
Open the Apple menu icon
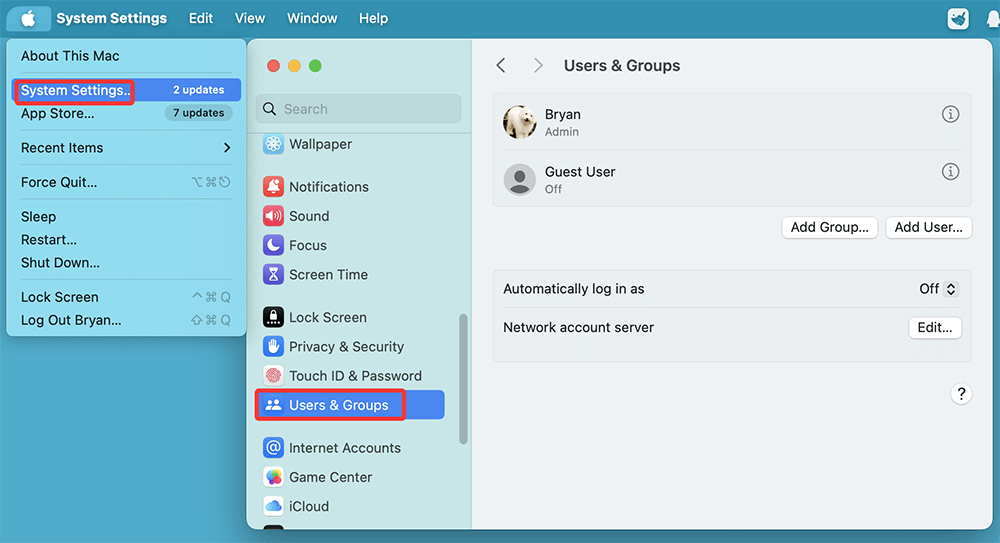28,19
